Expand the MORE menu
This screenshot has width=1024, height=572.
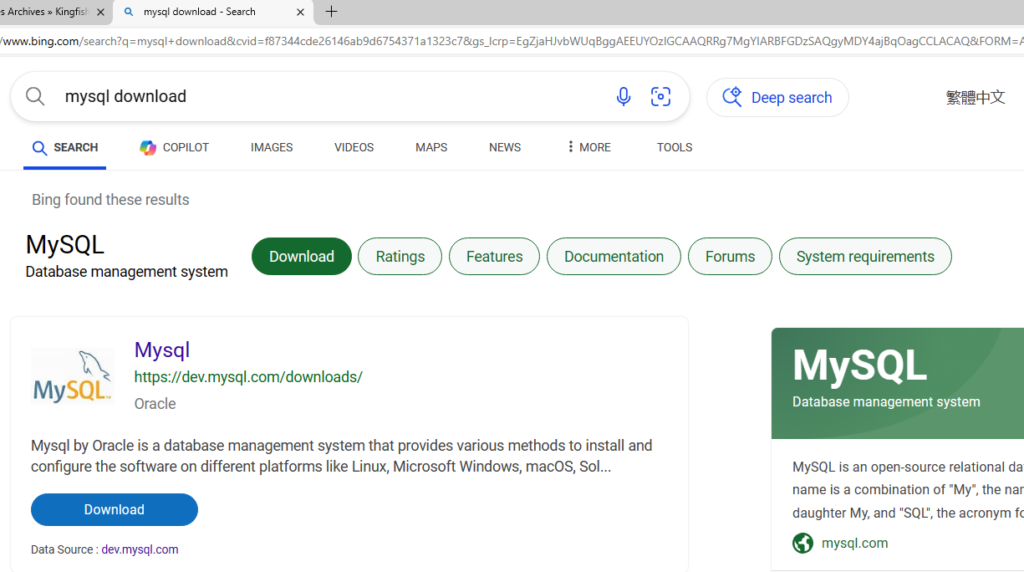[x=589, y=148]
